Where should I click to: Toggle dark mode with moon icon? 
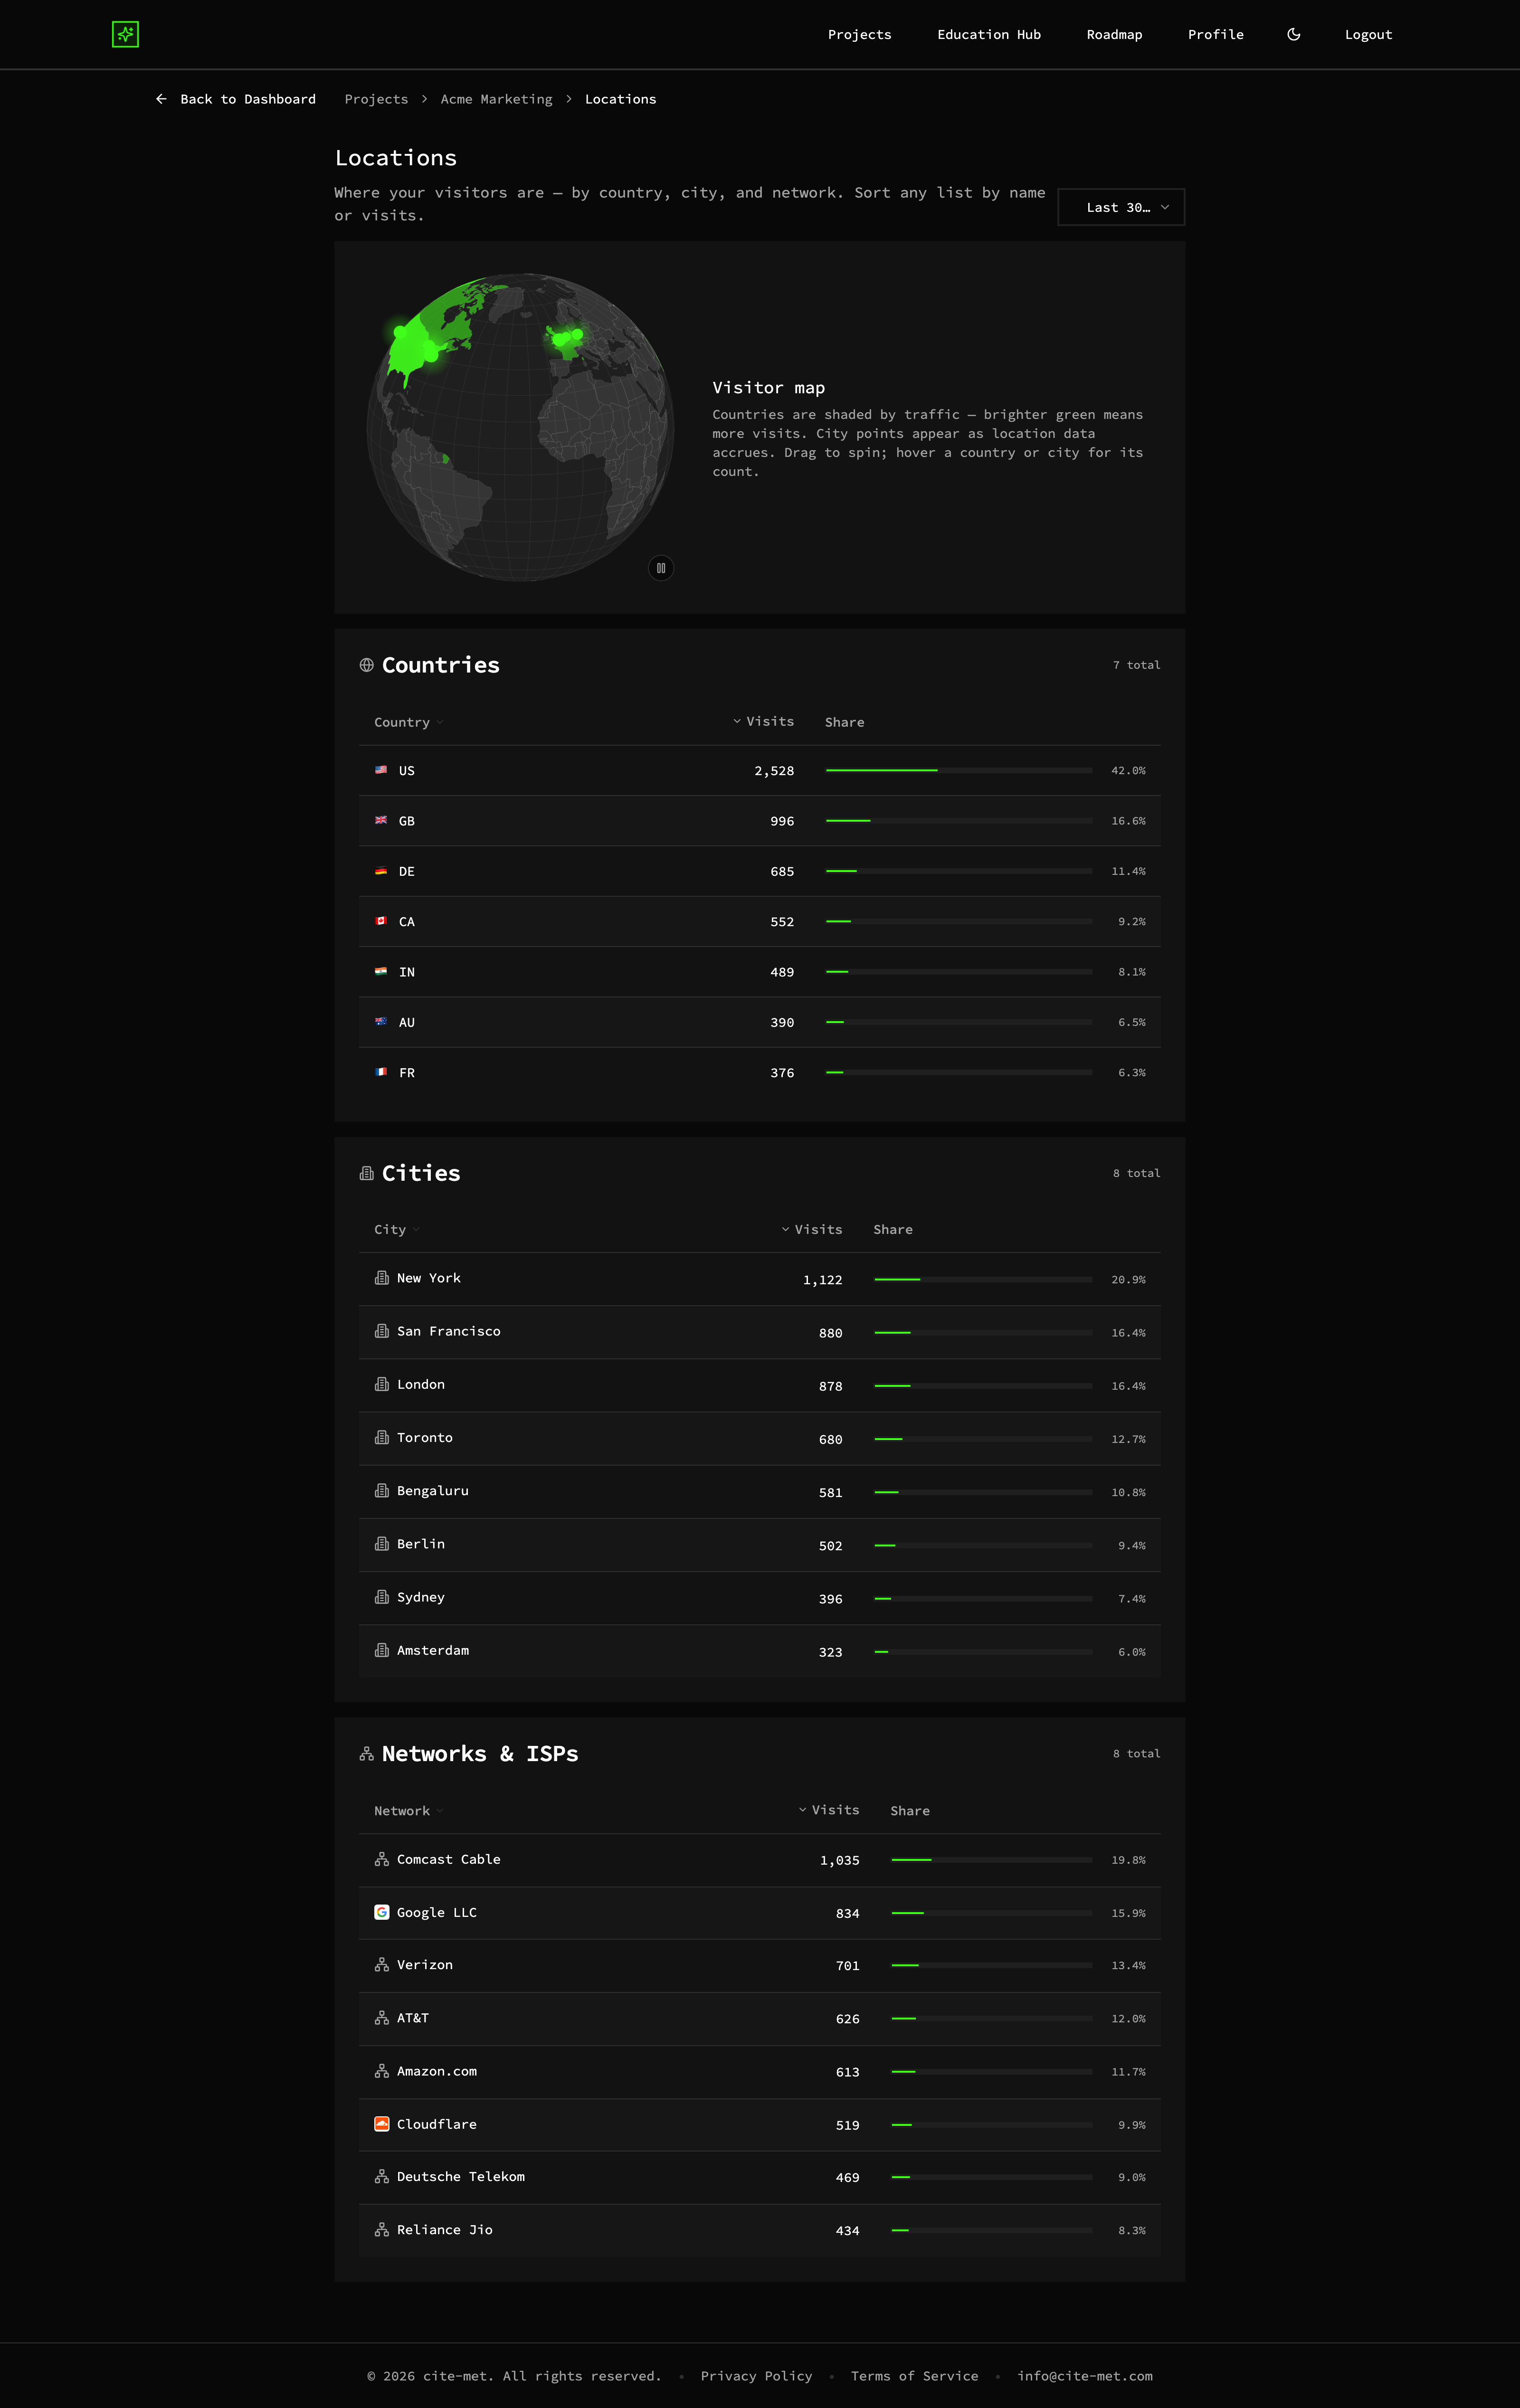[x=1293, y=34]
